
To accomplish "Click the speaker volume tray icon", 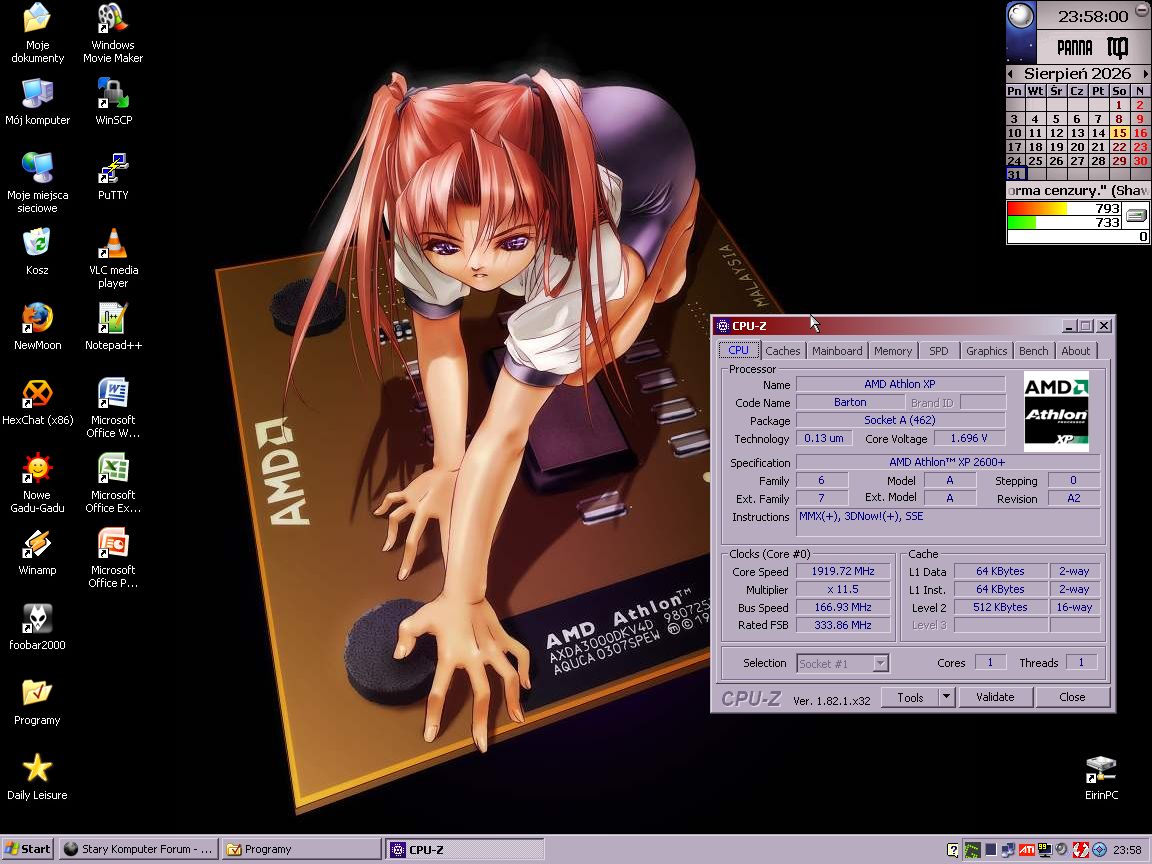I will pyautogui.click(x=1062, y=850).
